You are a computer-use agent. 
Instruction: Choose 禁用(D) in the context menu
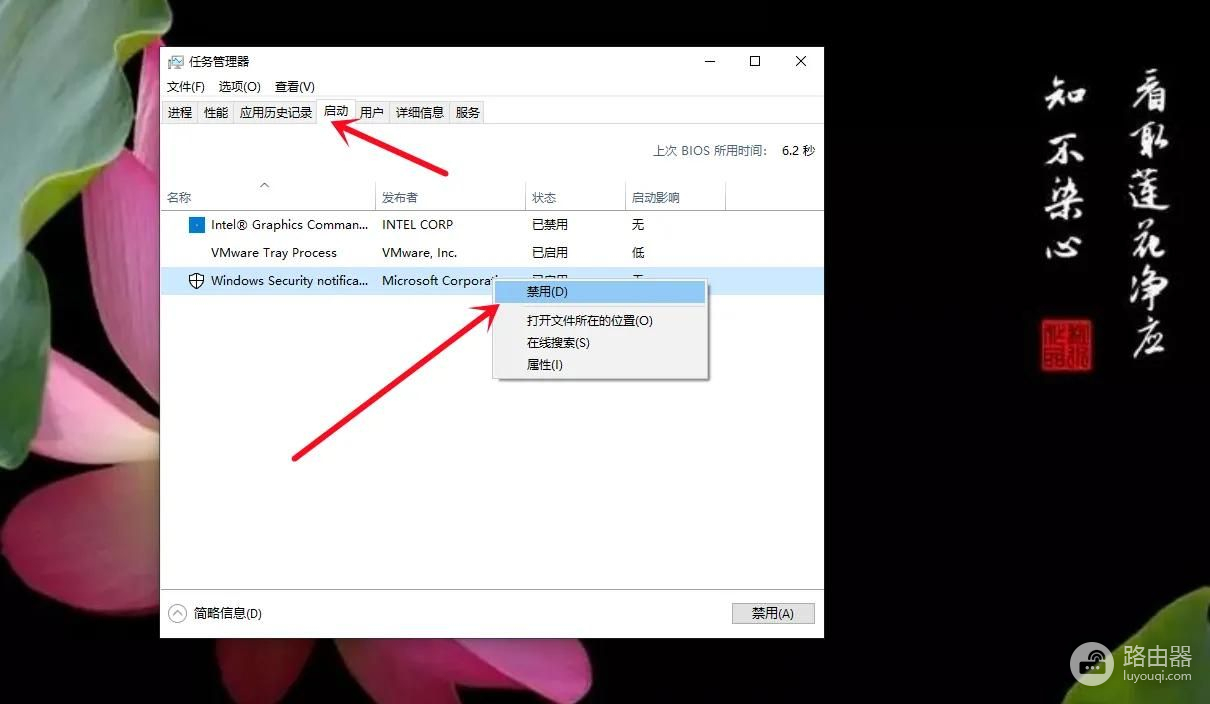(600, 292)
